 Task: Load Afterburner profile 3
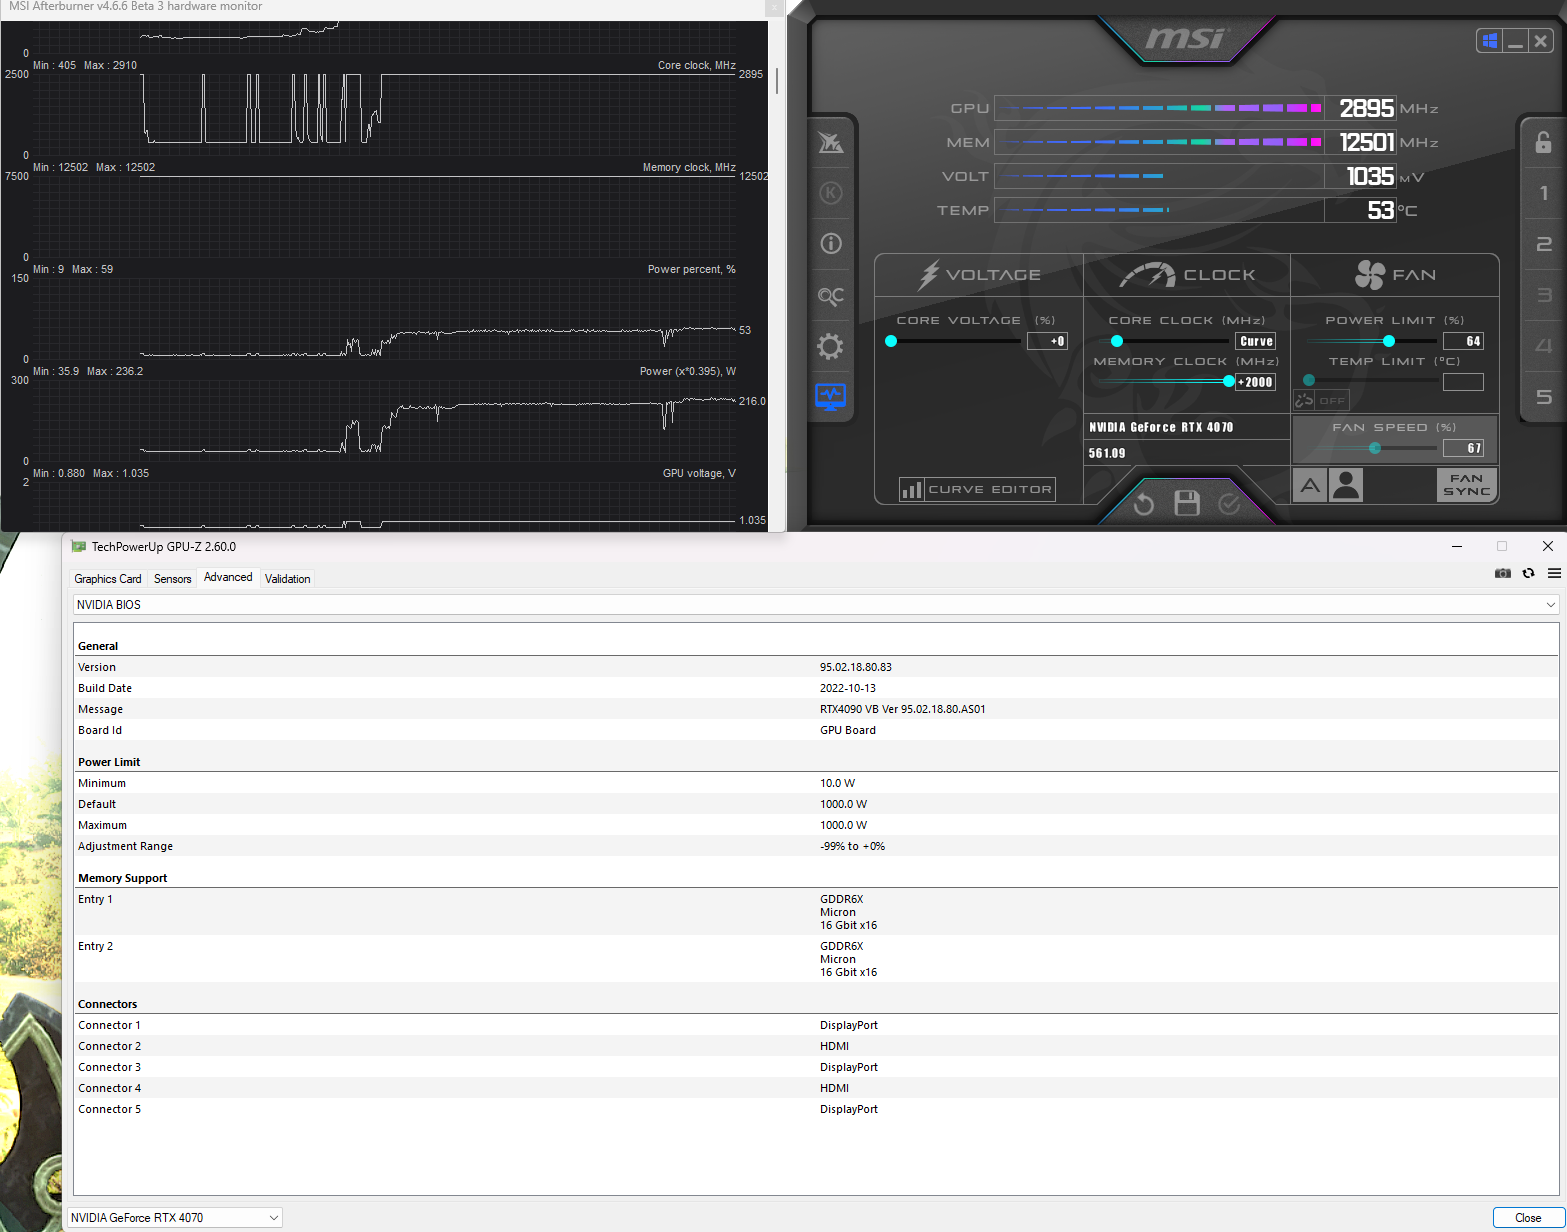1544,295
